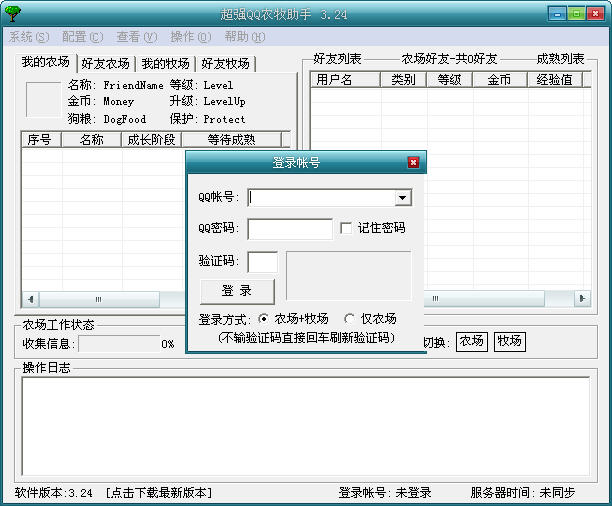Click the 0% progress percentage text
The width and height of the screenshot is (612, 506).
click(x=168, y=344)
